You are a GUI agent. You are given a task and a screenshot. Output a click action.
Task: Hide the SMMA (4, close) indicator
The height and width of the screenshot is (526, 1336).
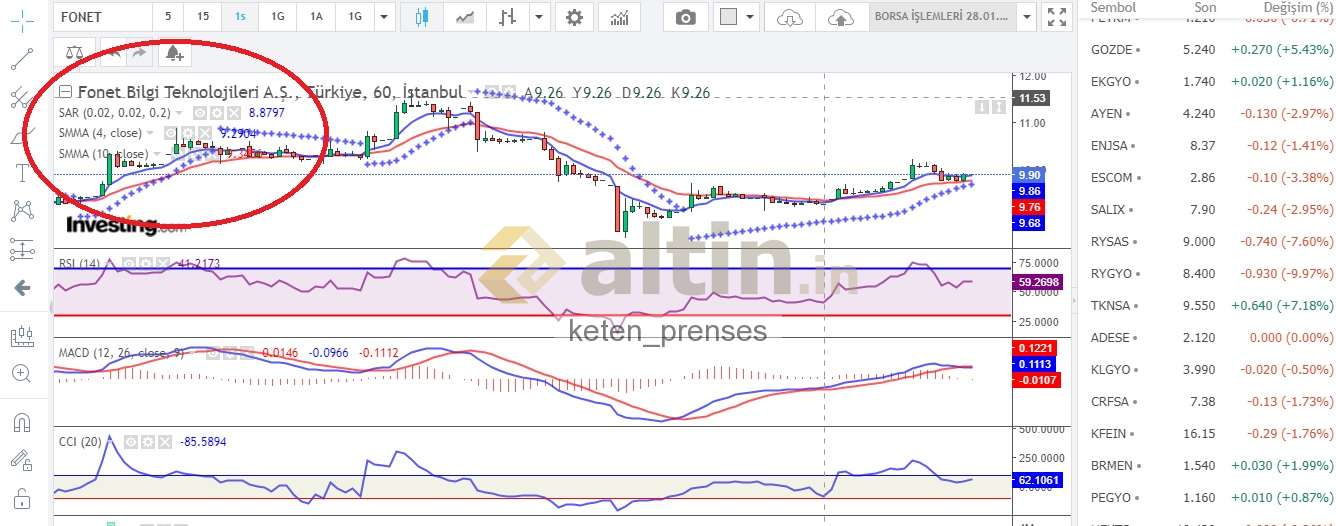(x=172, y=133)
